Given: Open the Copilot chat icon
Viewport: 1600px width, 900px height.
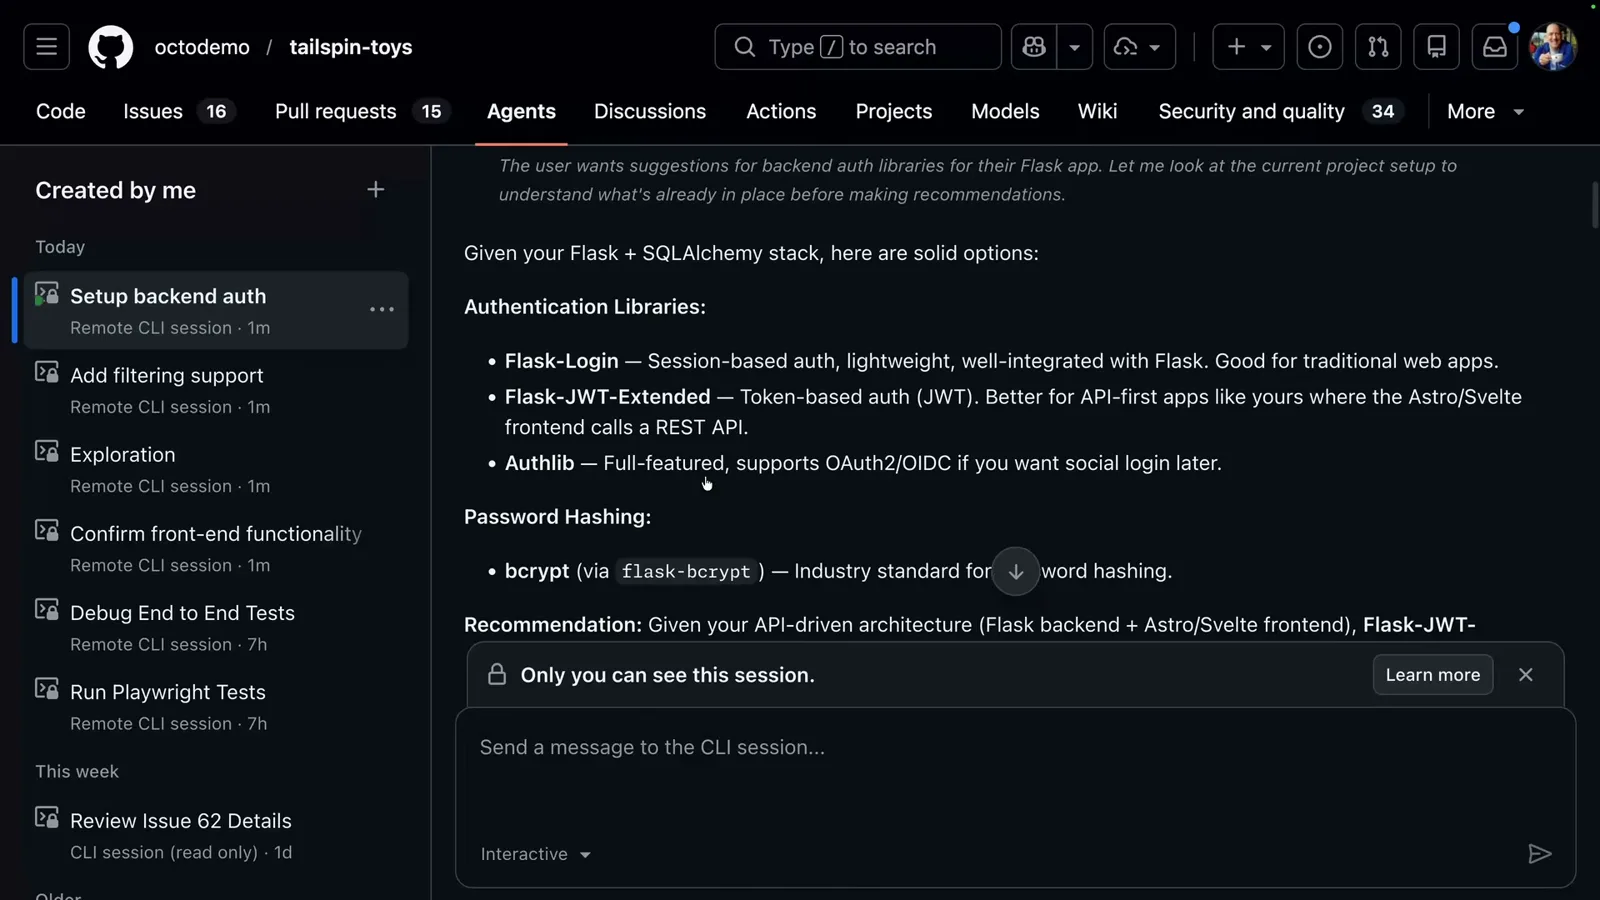Looking at the screenshot, I should [x=1034, y=47].
